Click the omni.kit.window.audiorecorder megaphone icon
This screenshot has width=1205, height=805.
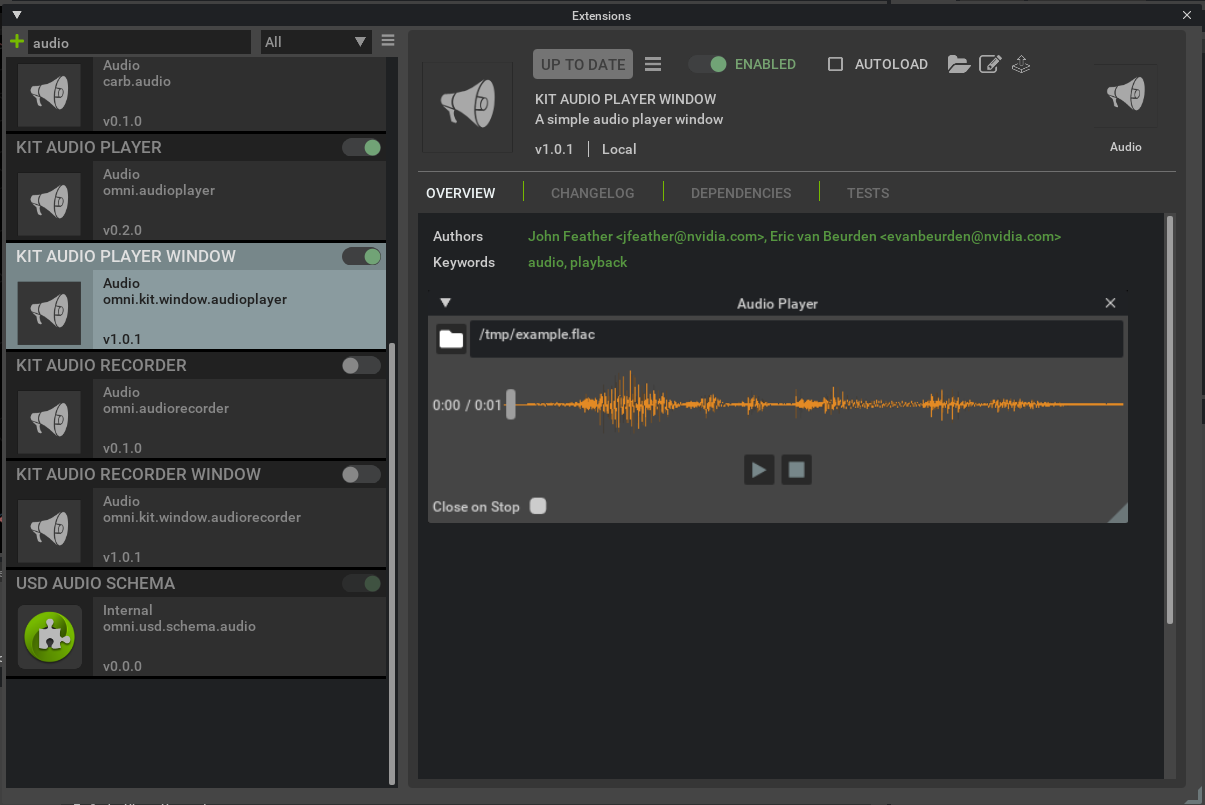[50, 529]
